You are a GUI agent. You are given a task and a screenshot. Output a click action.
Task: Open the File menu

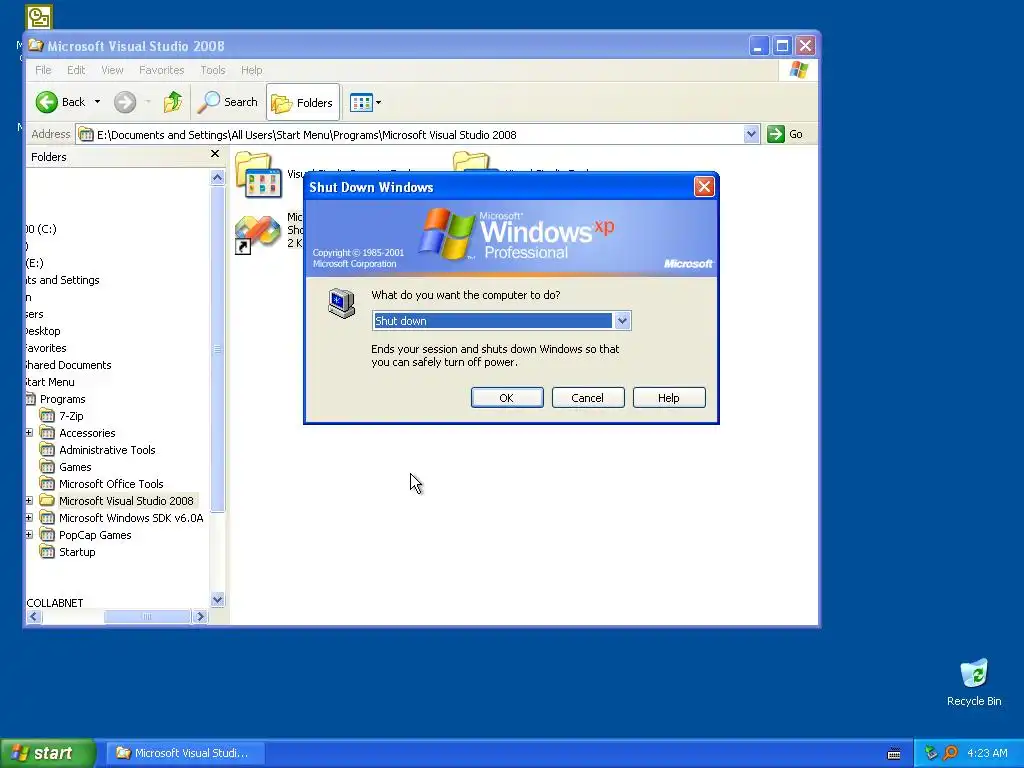[43, 70]
